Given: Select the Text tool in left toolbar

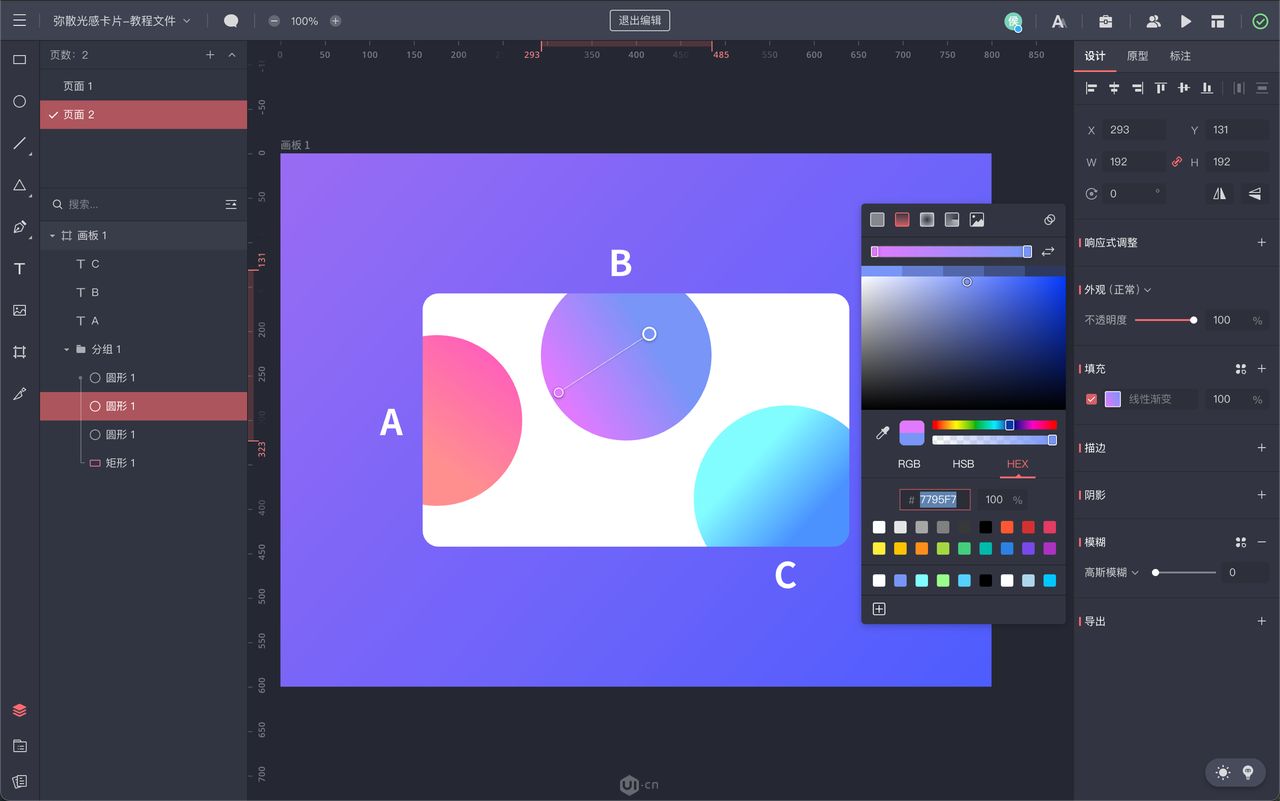Looking at the screenshot, I should click(x=19, y=269).
